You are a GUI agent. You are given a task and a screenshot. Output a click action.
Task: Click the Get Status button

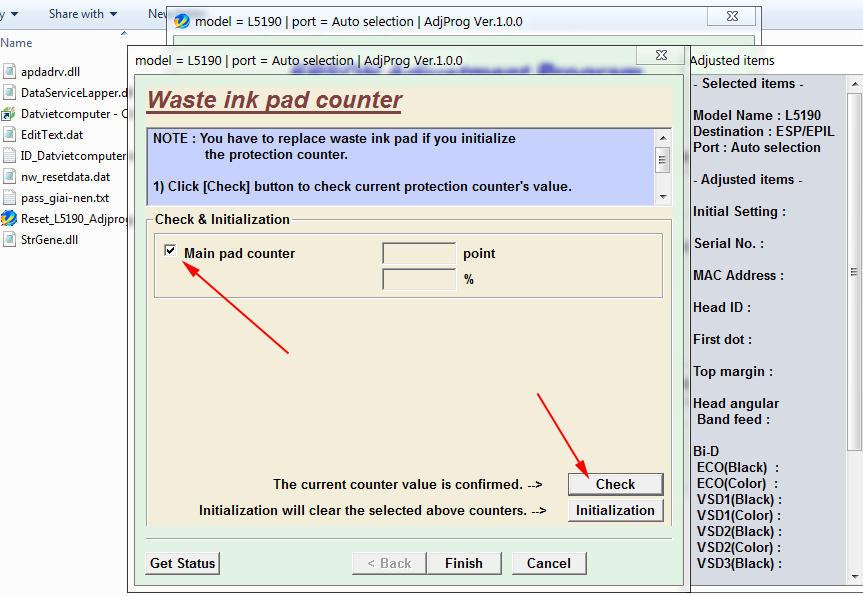point(183,563)
